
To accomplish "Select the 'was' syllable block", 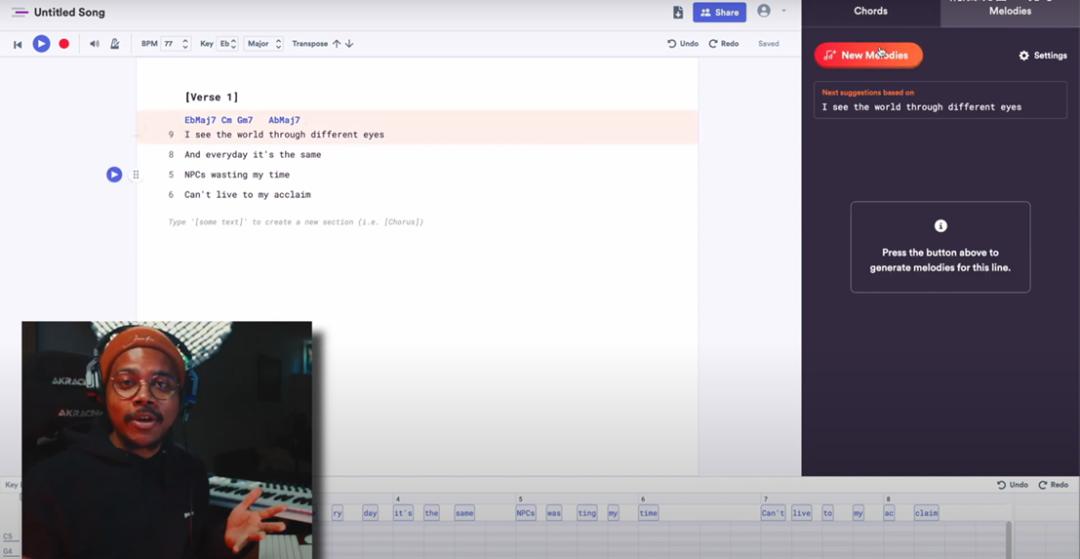I will click(x=554, y=513).
